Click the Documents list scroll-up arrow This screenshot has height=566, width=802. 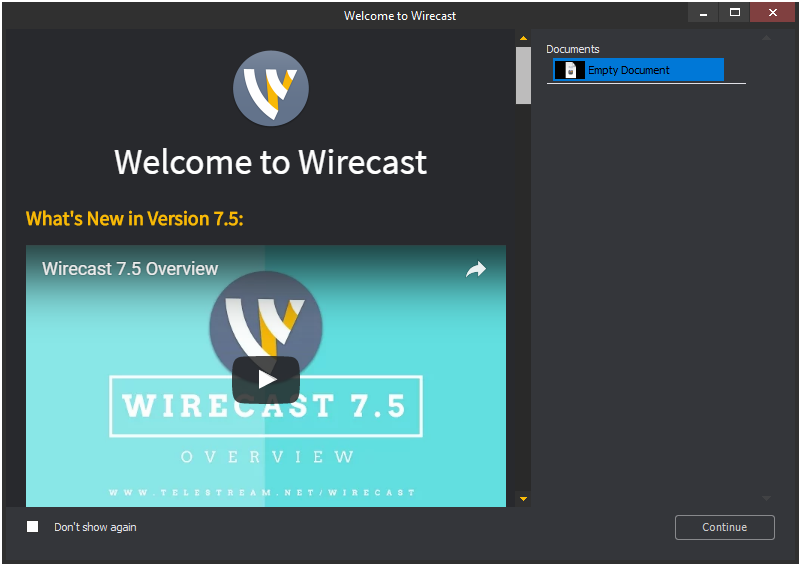(x=767, y=38)
